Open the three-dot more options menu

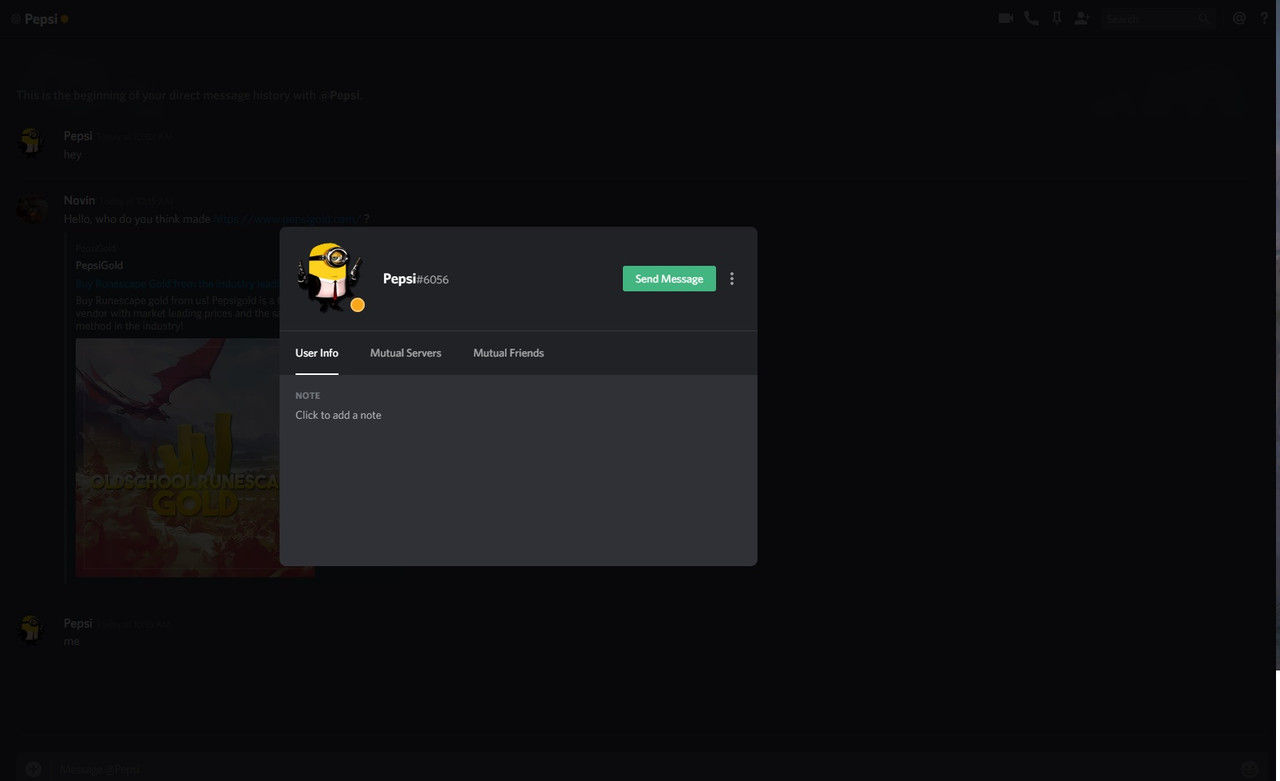pos(732,279)
